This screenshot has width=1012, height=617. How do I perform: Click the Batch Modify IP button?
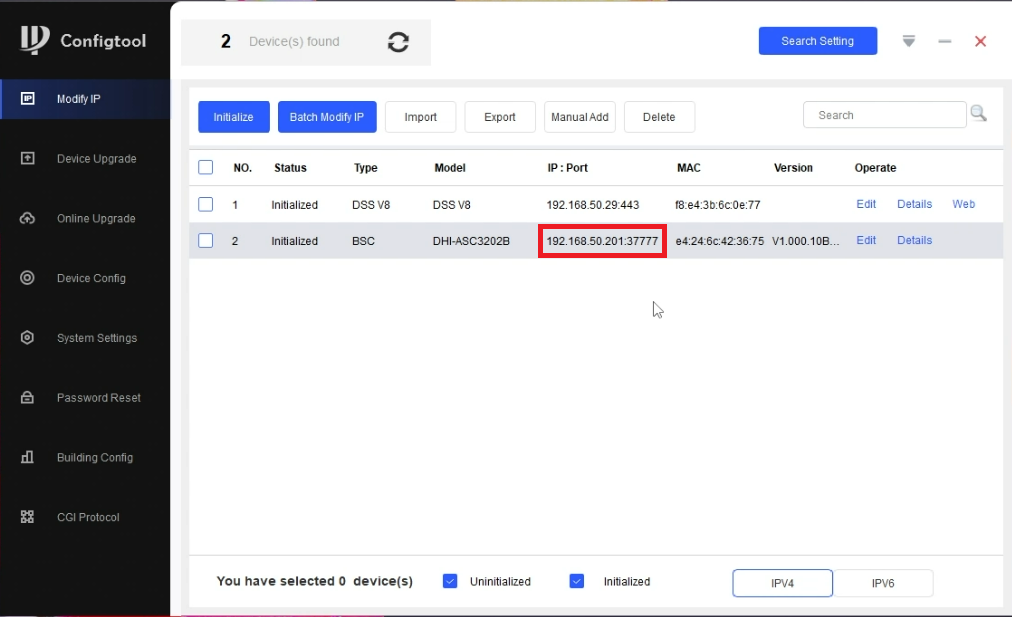(x=327, y=117)
